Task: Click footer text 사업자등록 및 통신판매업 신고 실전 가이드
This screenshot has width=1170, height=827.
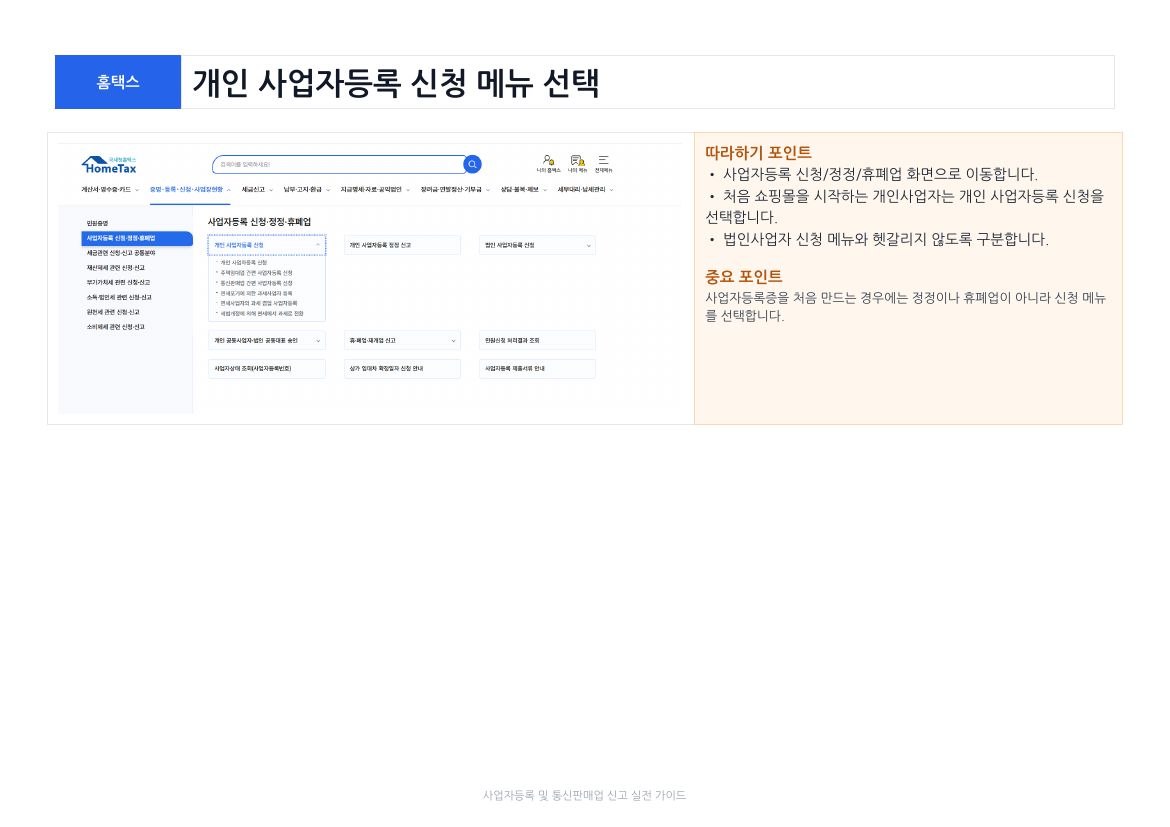Action: tap(584, 796)
